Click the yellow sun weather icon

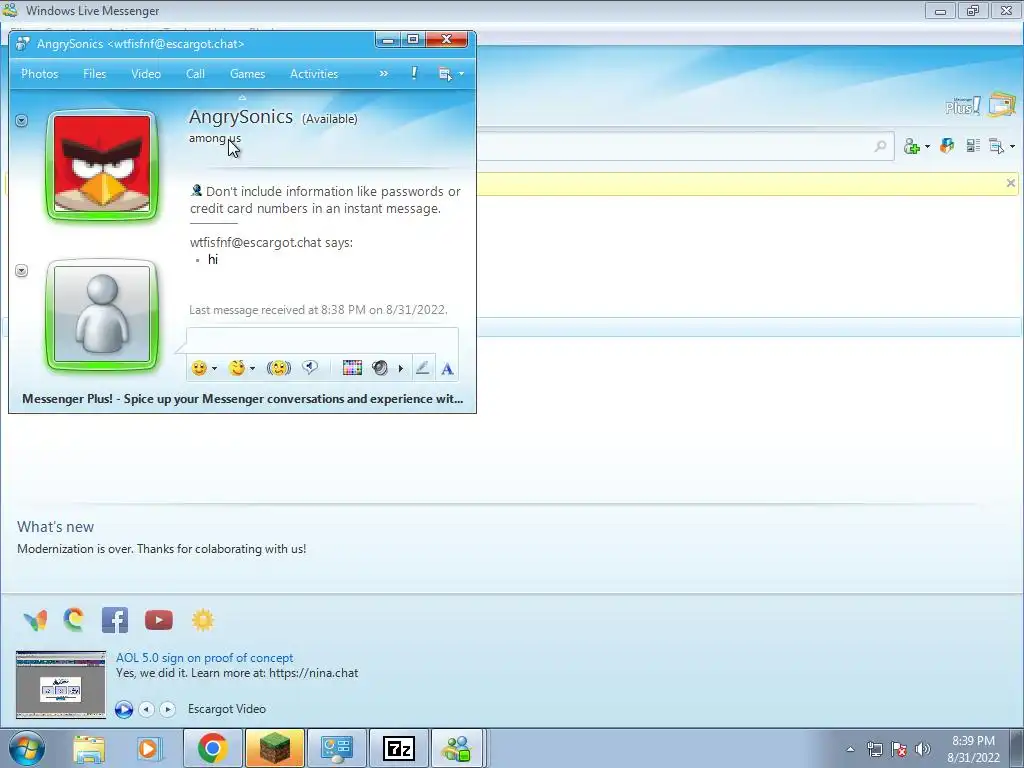click(203, 620)
